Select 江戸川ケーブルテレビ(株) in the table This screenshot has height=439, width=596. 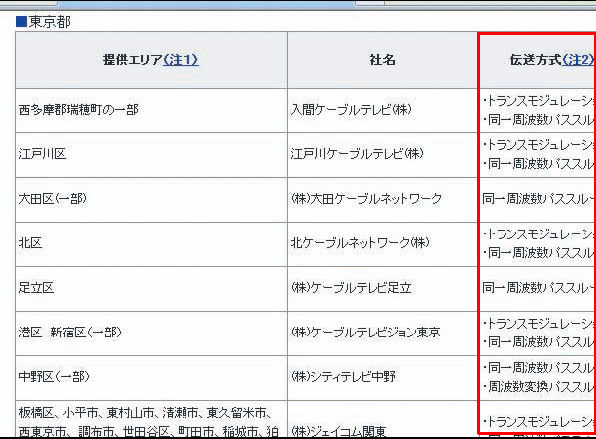coord(382,155)
